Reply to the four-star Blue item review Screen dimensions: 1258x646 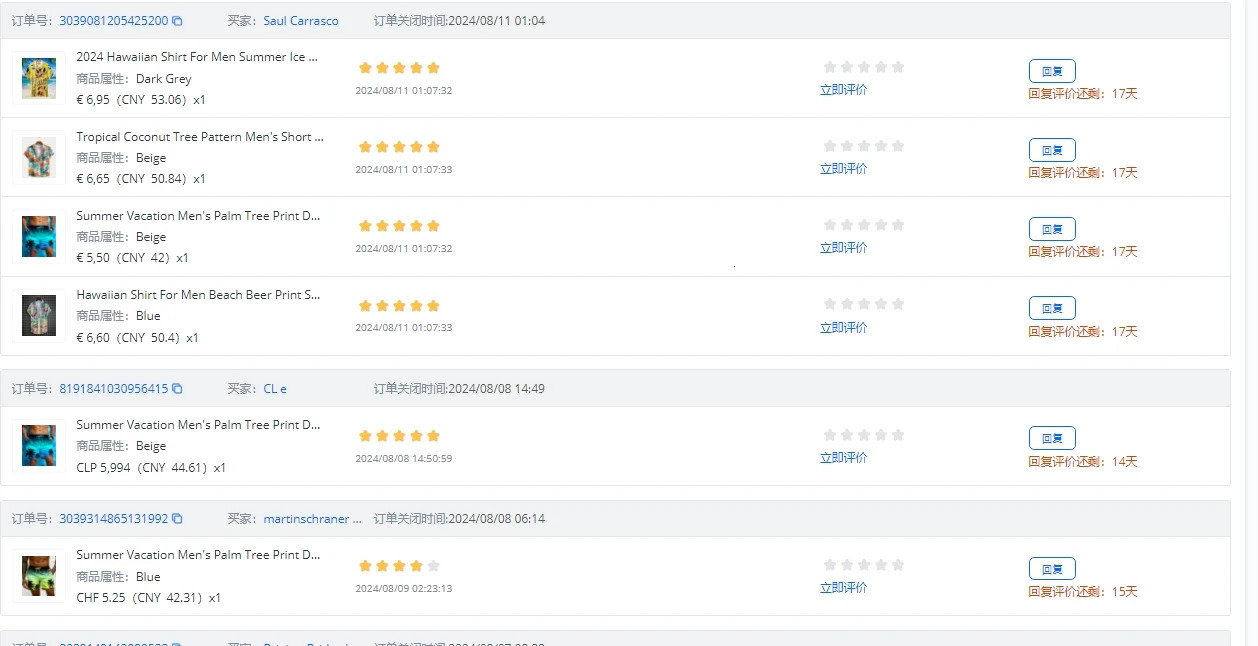[x=1051, y=568]
